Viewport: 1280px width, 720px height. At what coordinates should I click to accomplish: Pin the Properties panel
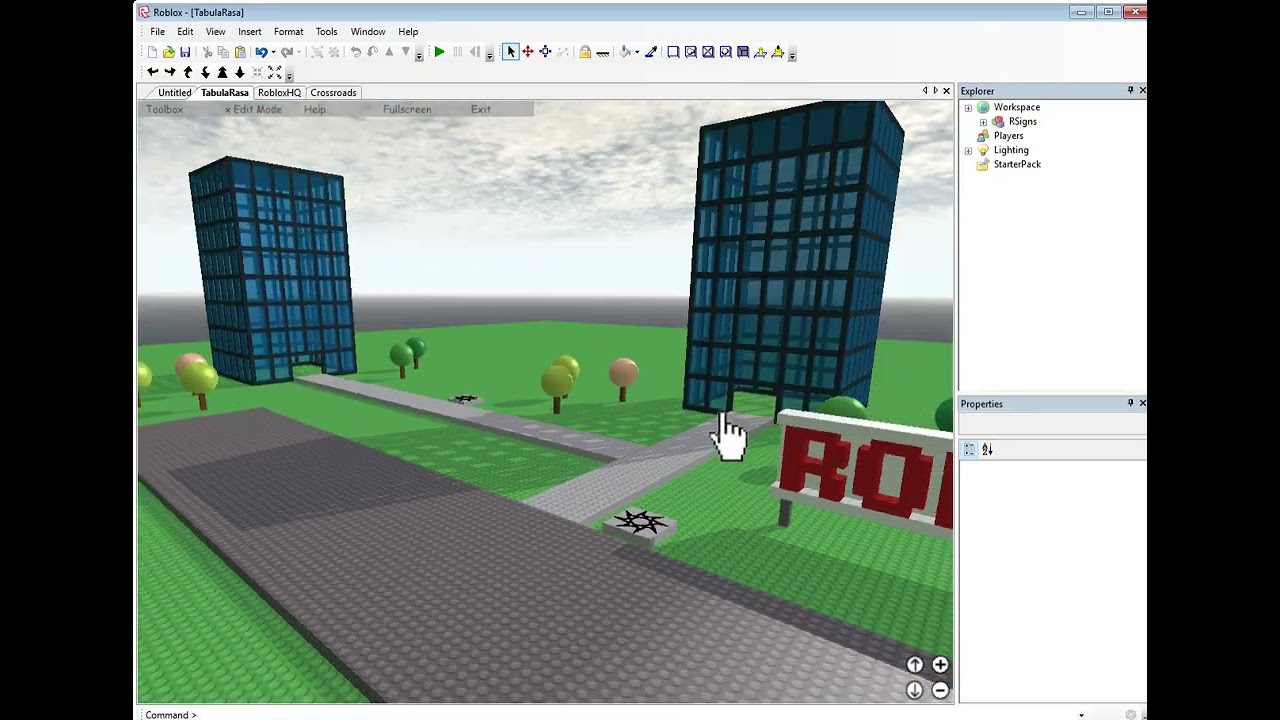tap(1130, 403)
